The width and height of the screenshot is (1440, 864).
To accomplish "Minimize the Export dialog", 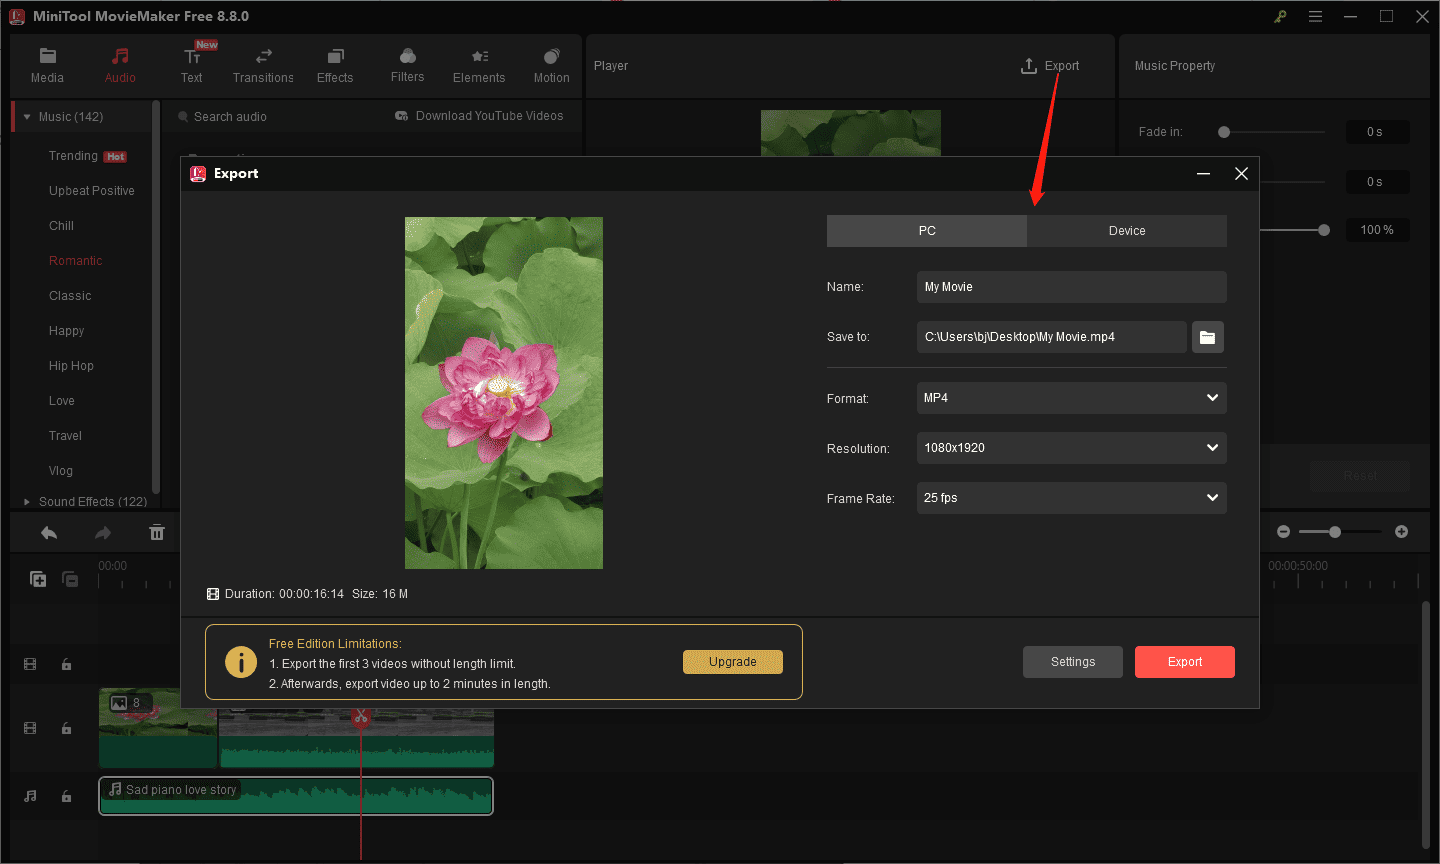I will (x=1204, y=174).
